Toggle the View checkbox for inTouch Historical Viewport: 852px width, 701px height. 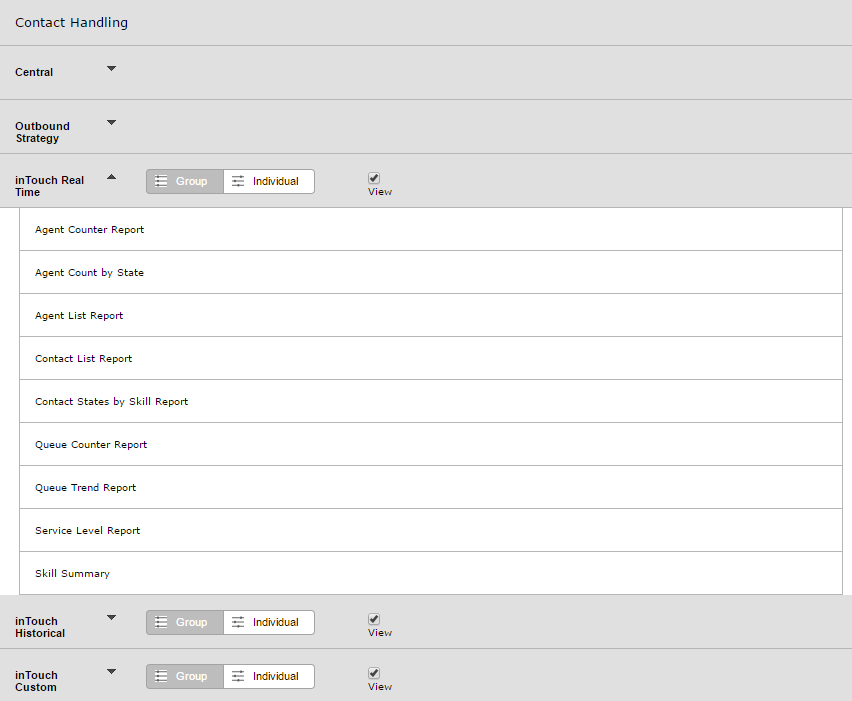point(374,619)
